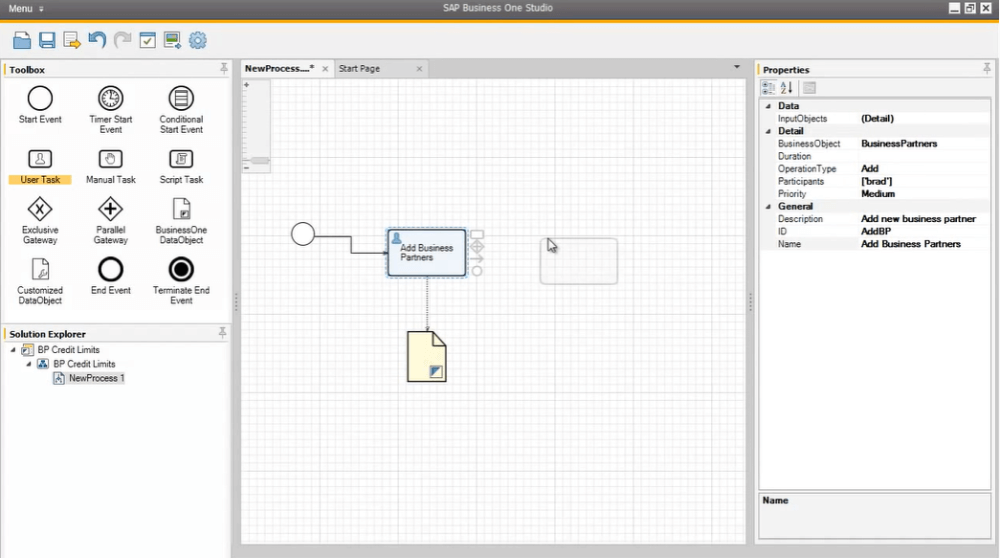This screenshot has width=1000, height=558.
Task: Switch to the Start Page tab
Action: click(359, 68)
